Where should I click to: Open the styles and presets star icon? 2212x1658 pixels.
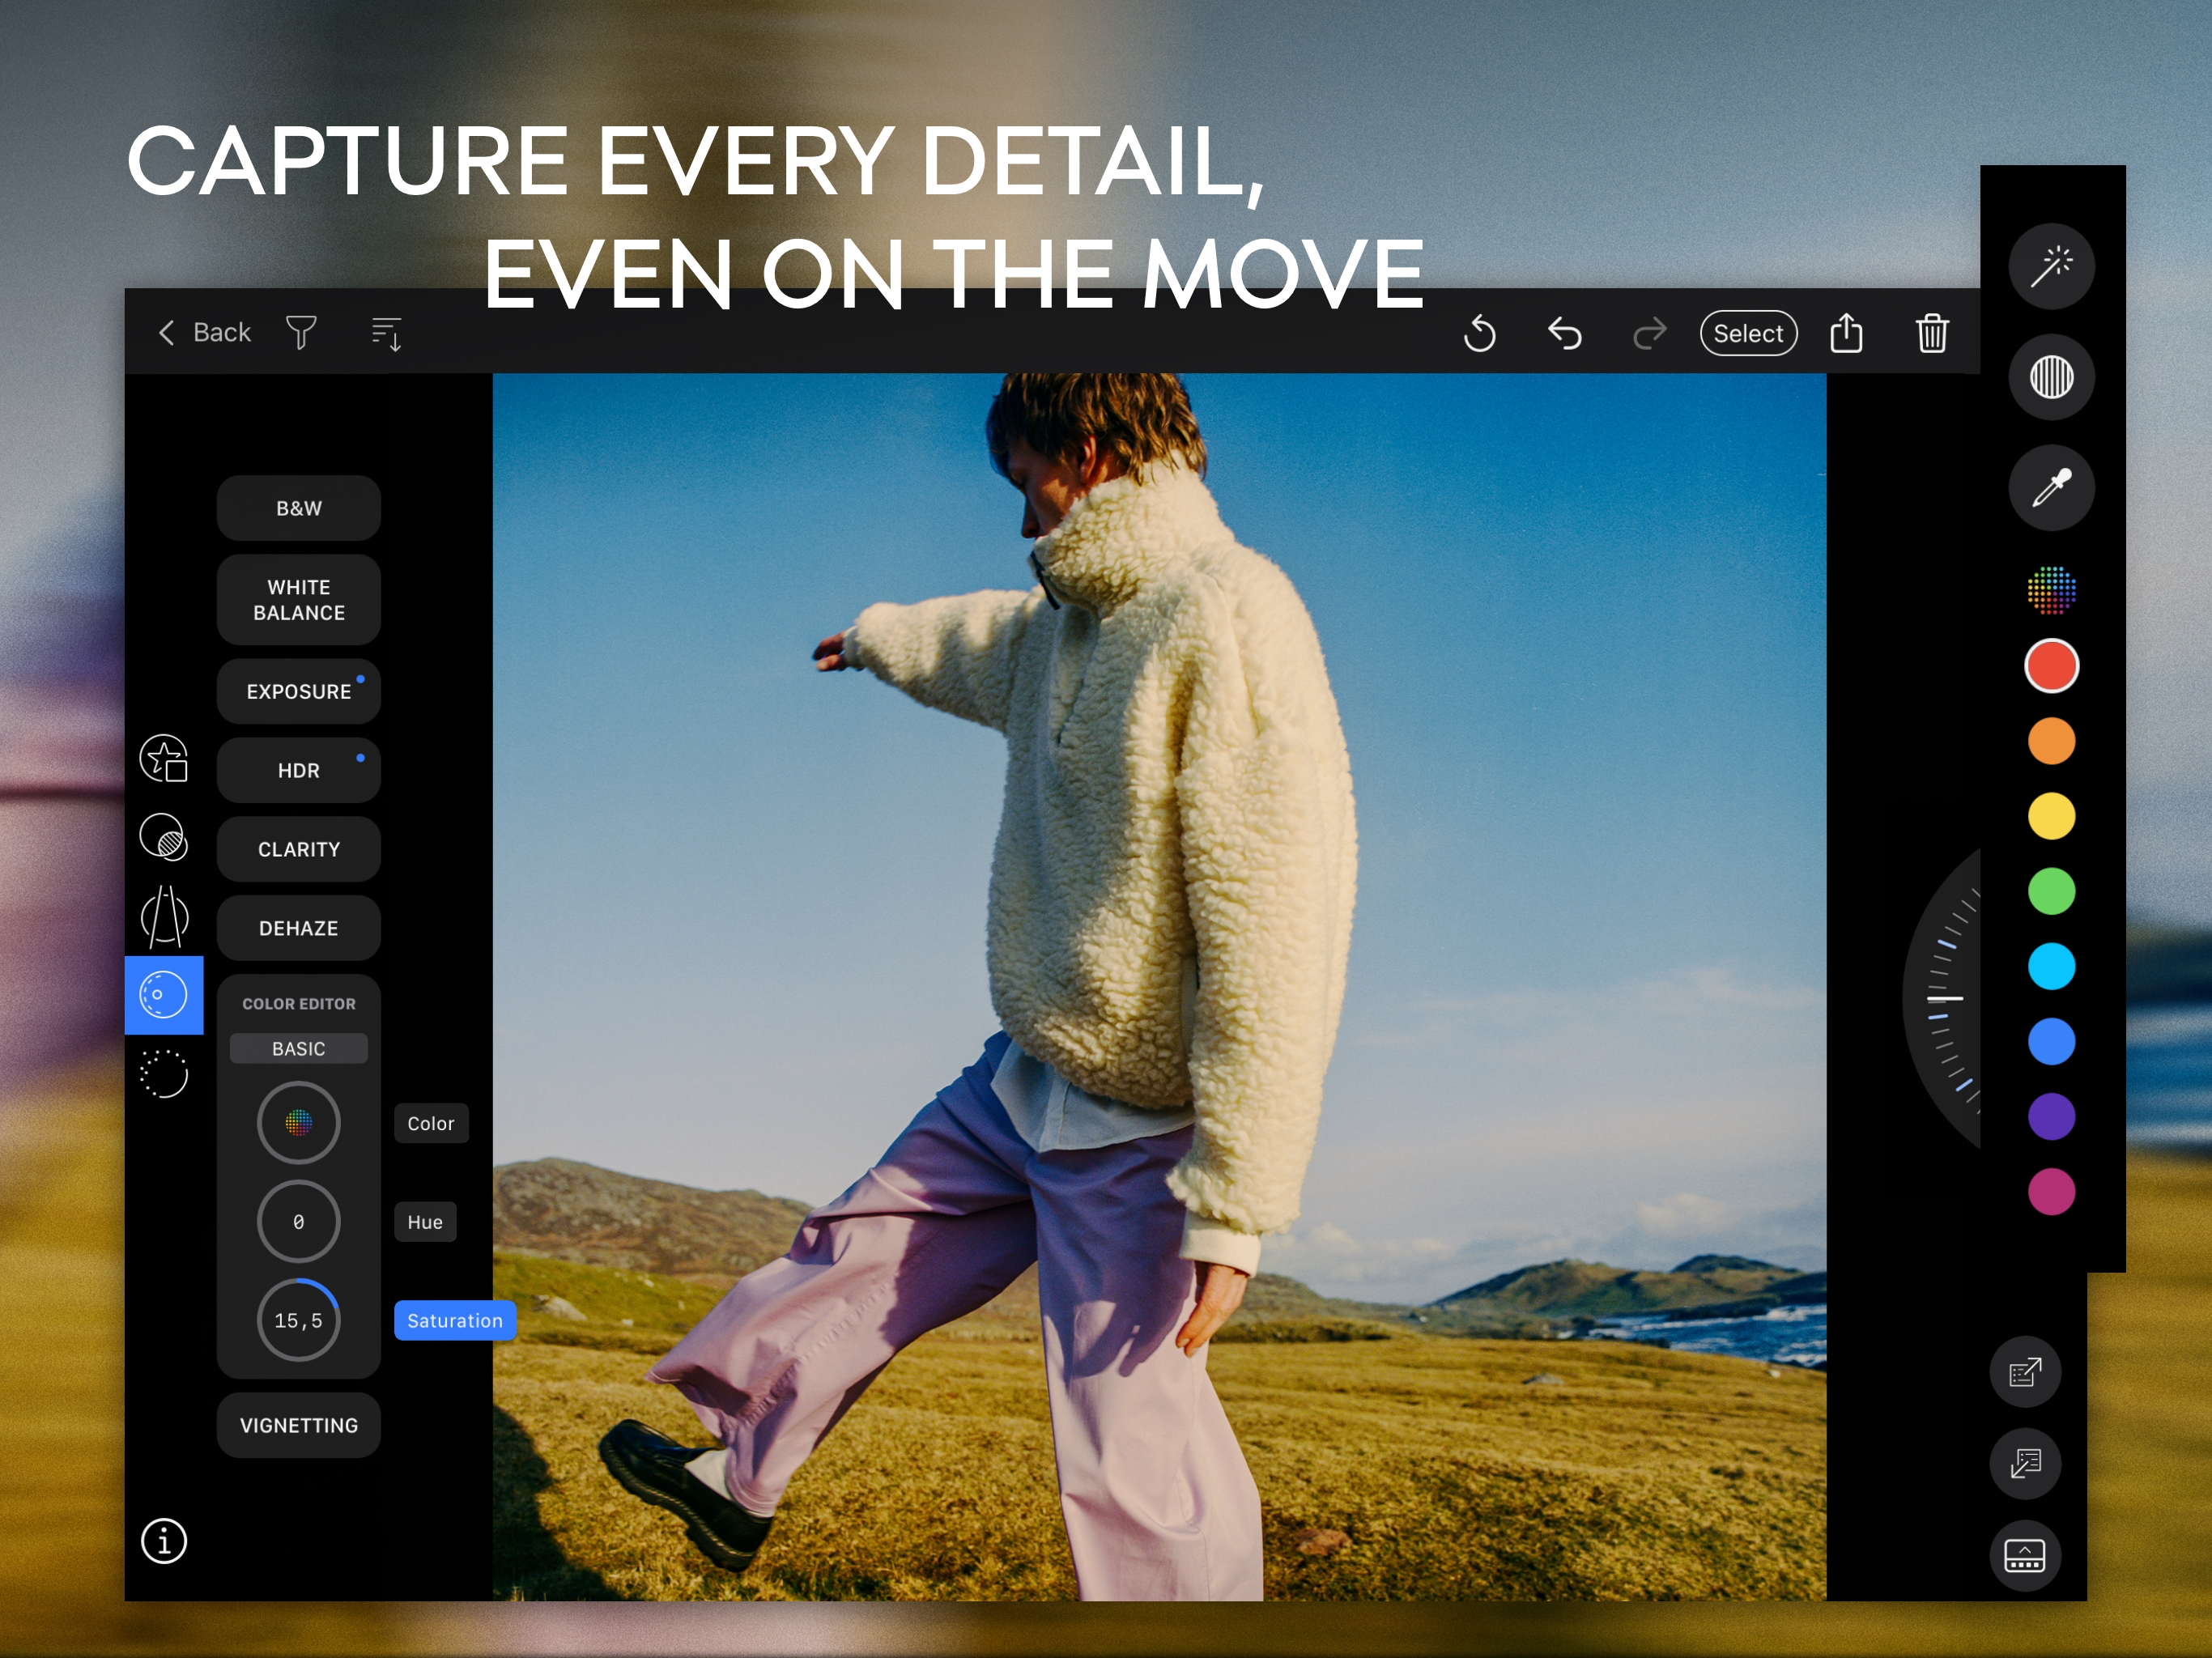point(164,759)
